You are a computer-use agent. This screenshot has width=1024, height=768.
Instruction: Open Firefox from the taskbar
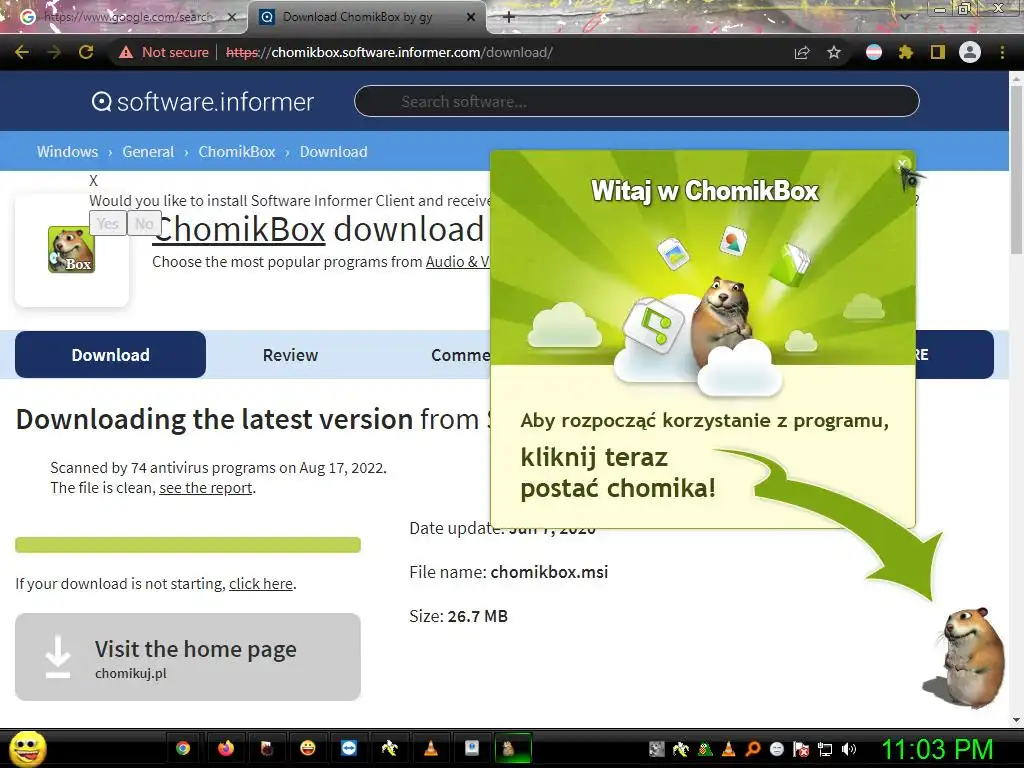pos(225,748)
